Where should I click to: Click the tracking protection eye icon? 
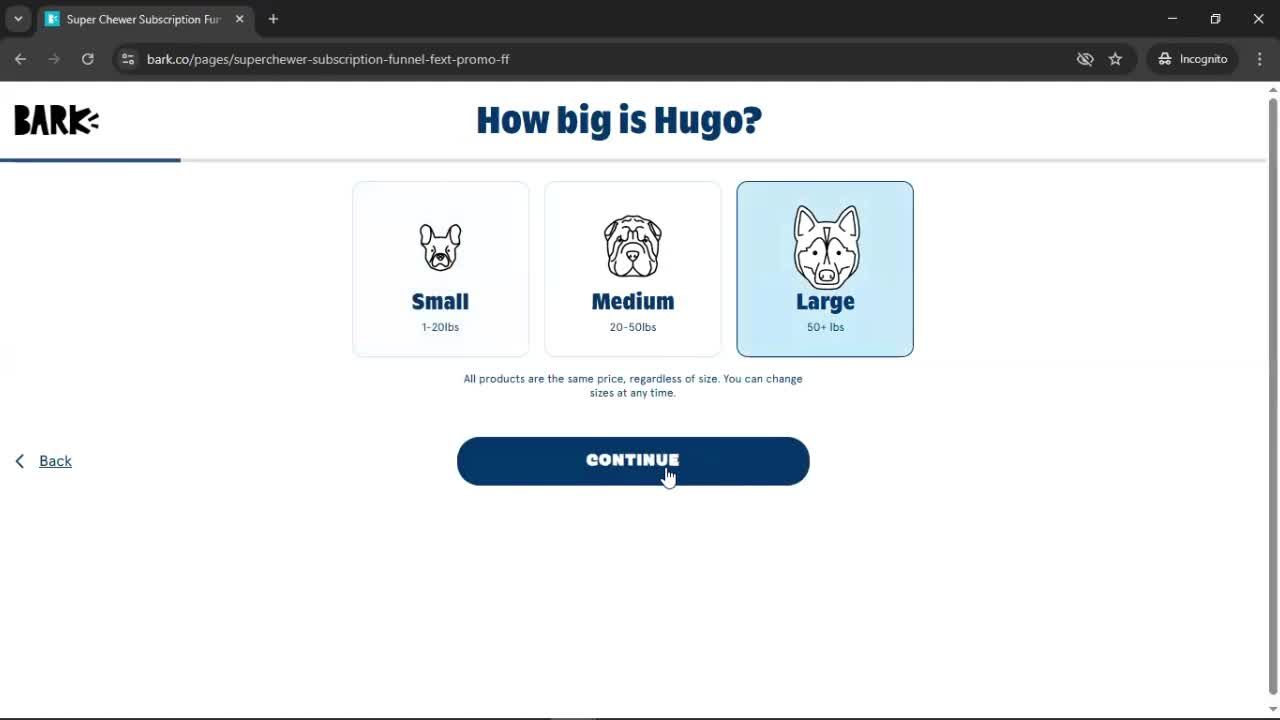[1085, 59]
